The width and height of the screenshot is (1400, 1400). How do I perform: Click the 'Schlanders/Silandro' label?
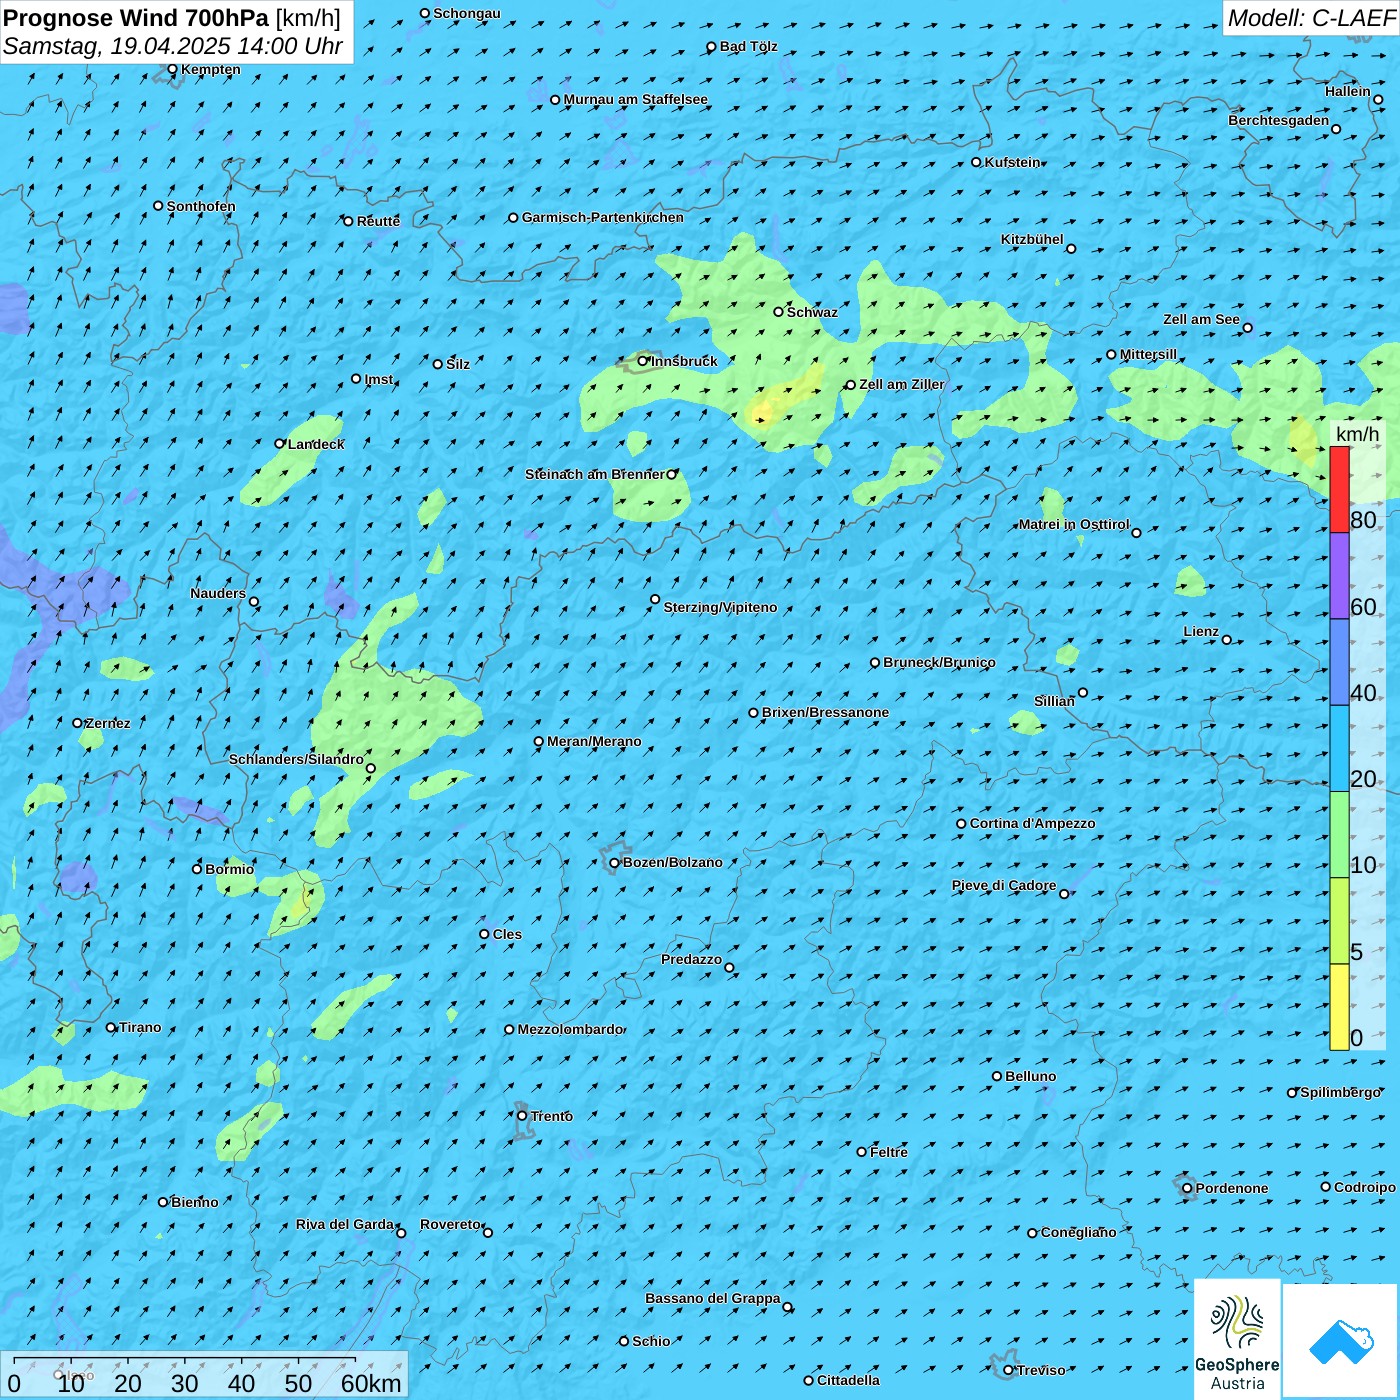point(296,759)
